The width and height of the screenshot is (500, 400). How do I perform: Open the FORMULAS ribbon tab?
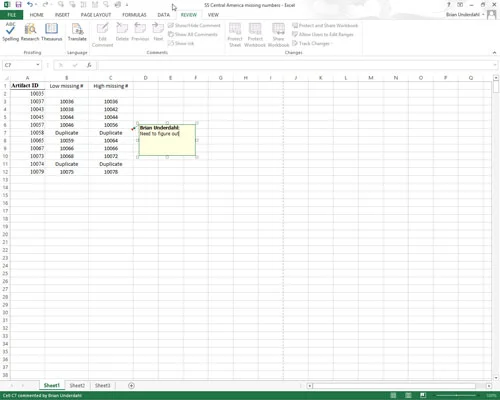(x=134, y=15)
